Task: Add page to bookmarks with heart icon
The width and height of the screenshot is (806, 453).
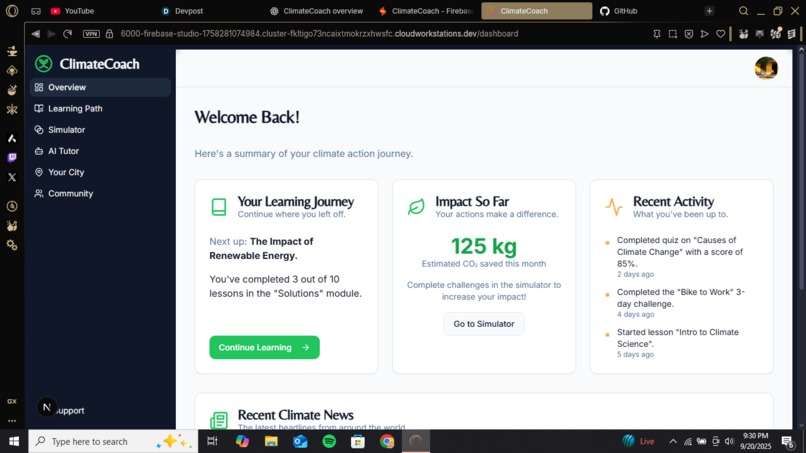Action: click(721, 34)
